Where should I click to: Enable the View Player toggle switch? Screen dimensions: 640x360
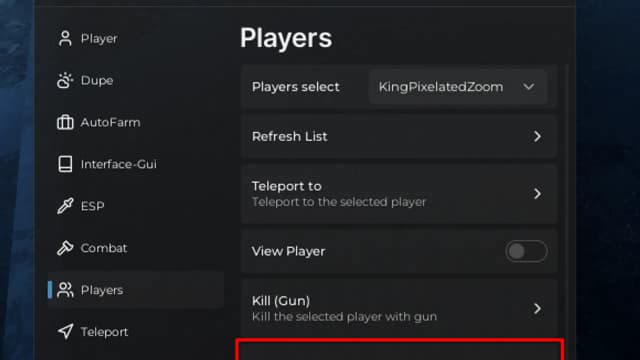click(526, 251)
